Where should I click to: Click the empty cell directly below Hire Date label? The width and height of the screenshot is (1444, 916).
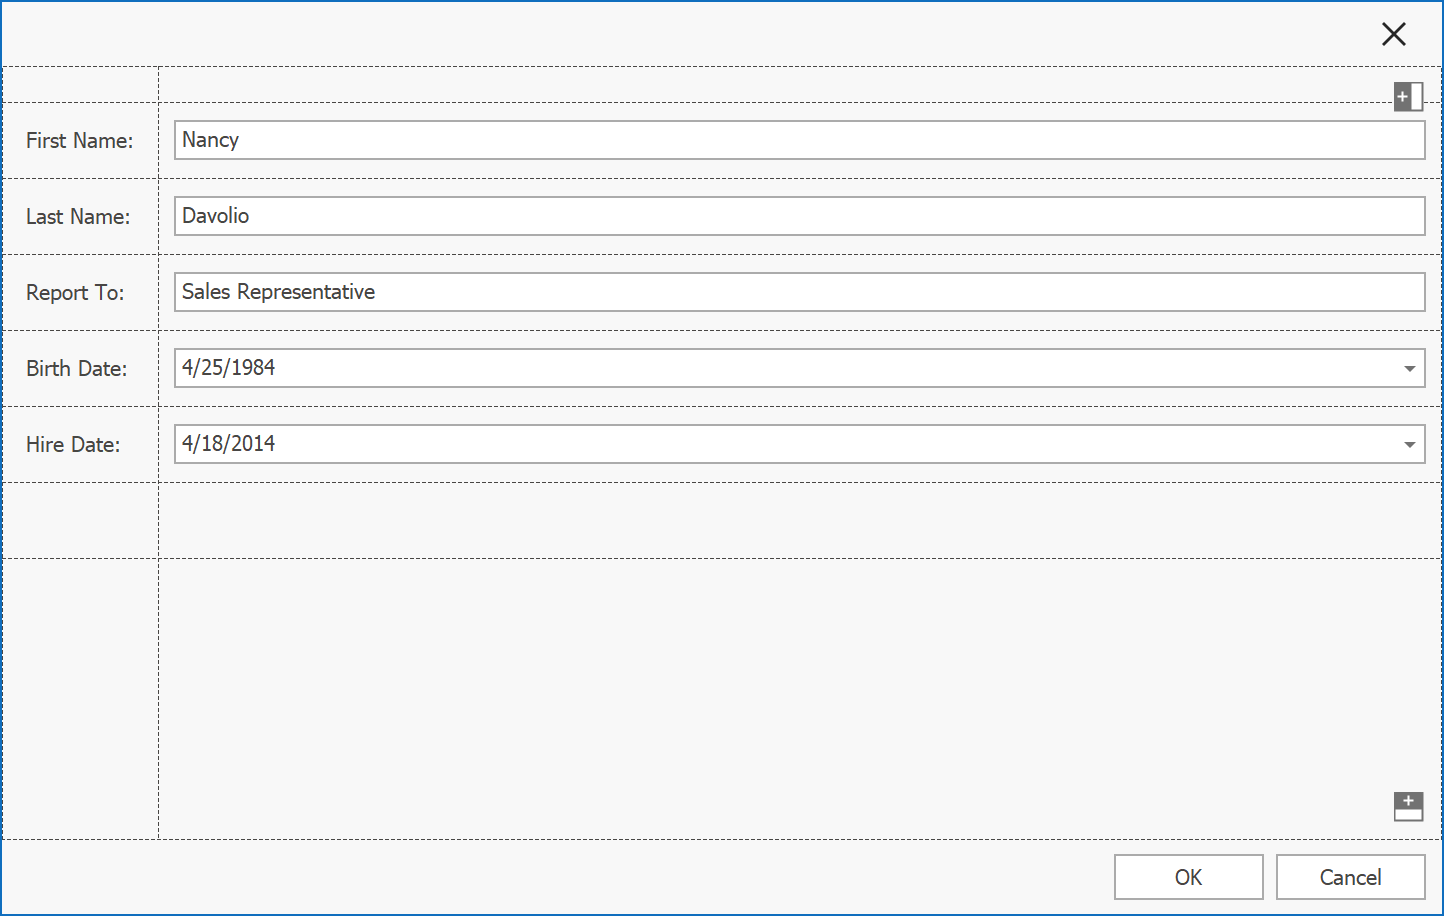[80, 521]
